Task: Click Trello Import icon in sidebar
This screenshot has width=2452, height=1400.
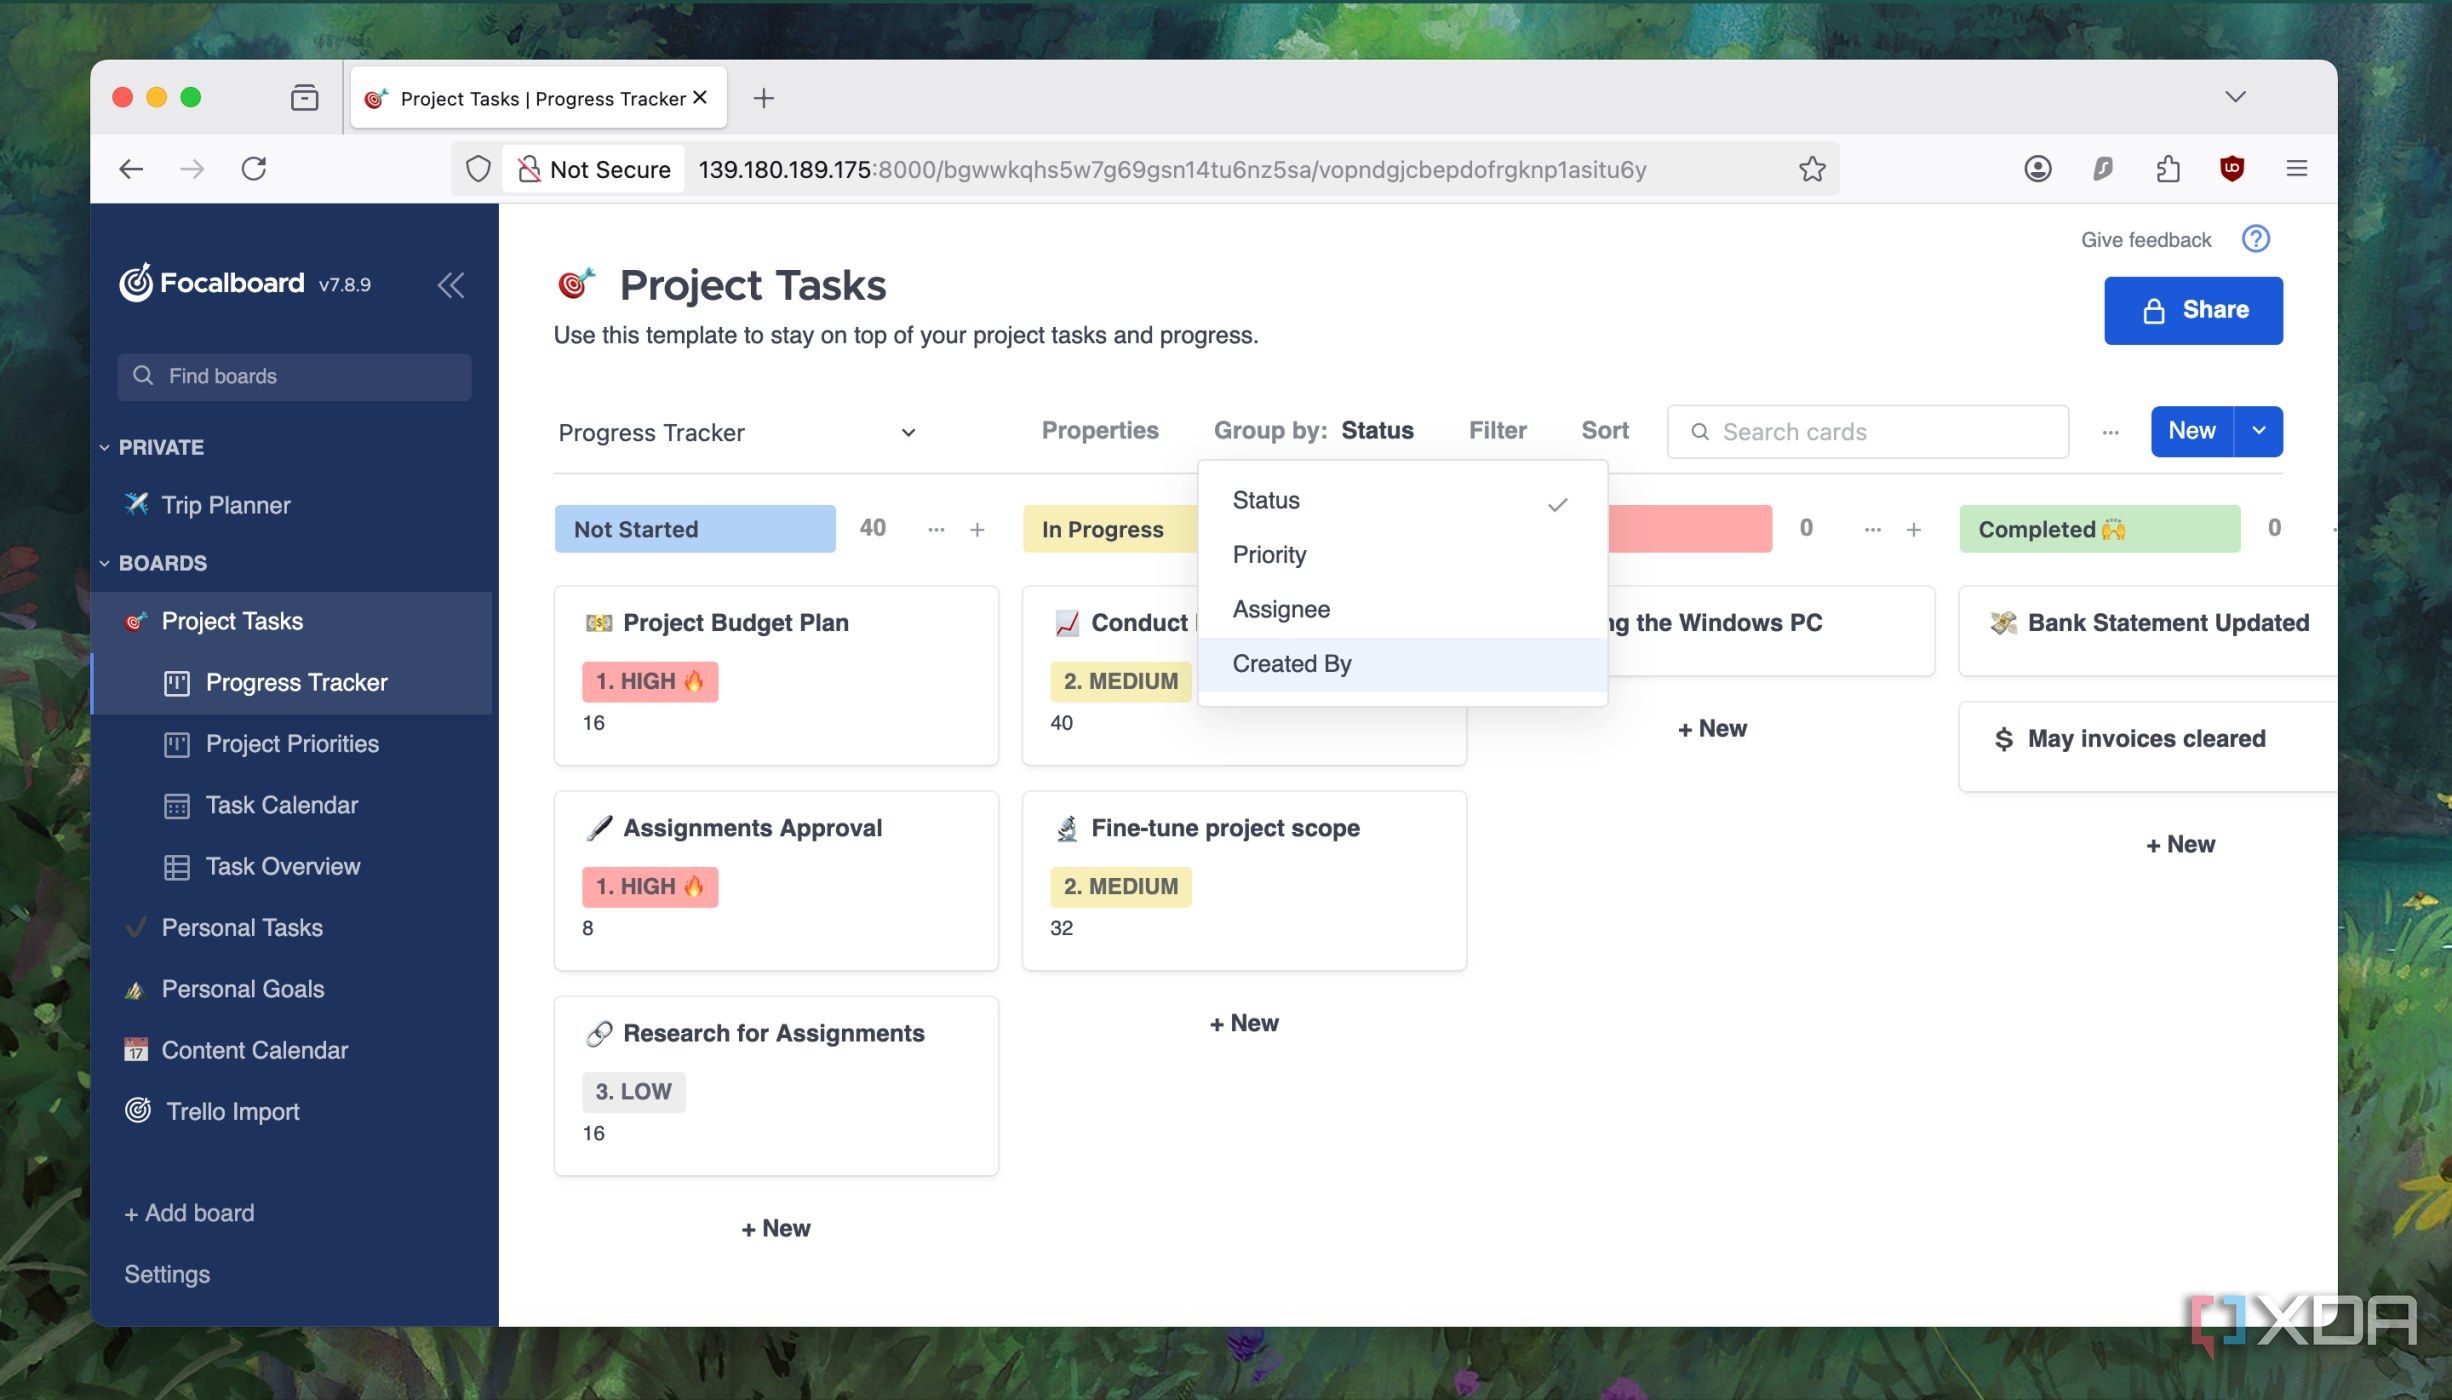Action: pyautogui.click(x=138, y=1110)
